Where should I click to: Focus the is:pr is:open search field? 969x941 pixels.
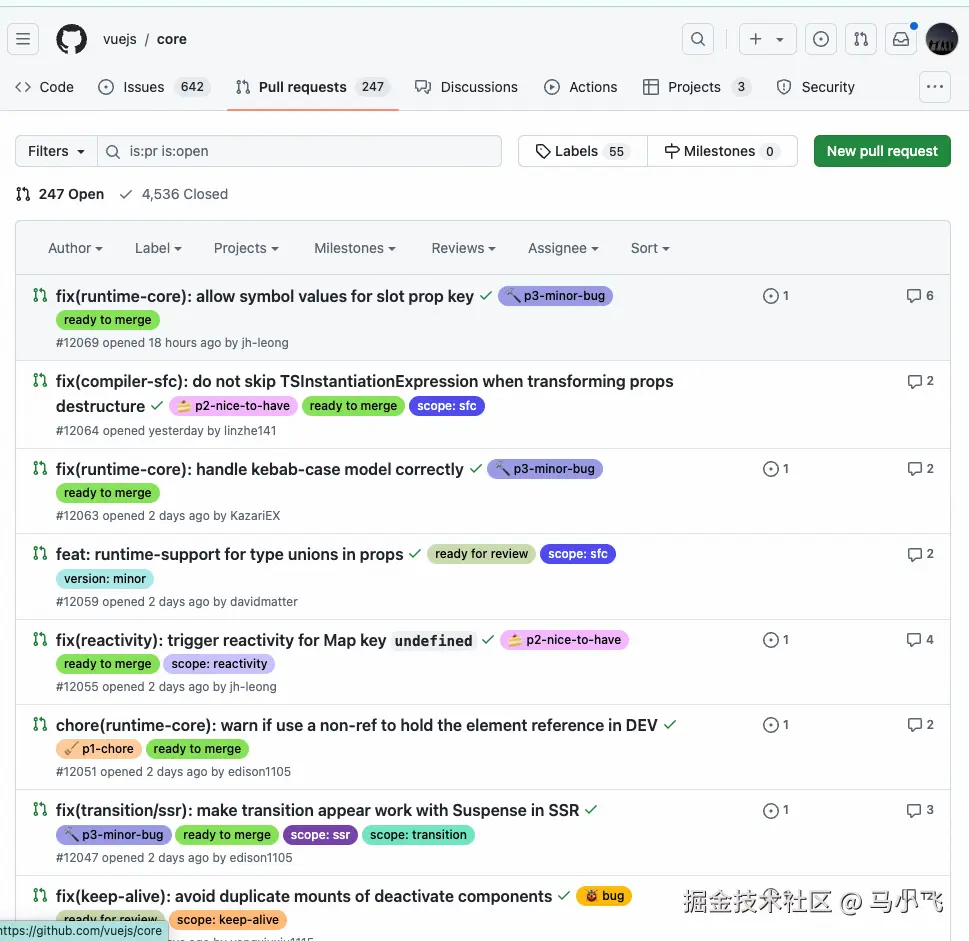pos(300,151)
